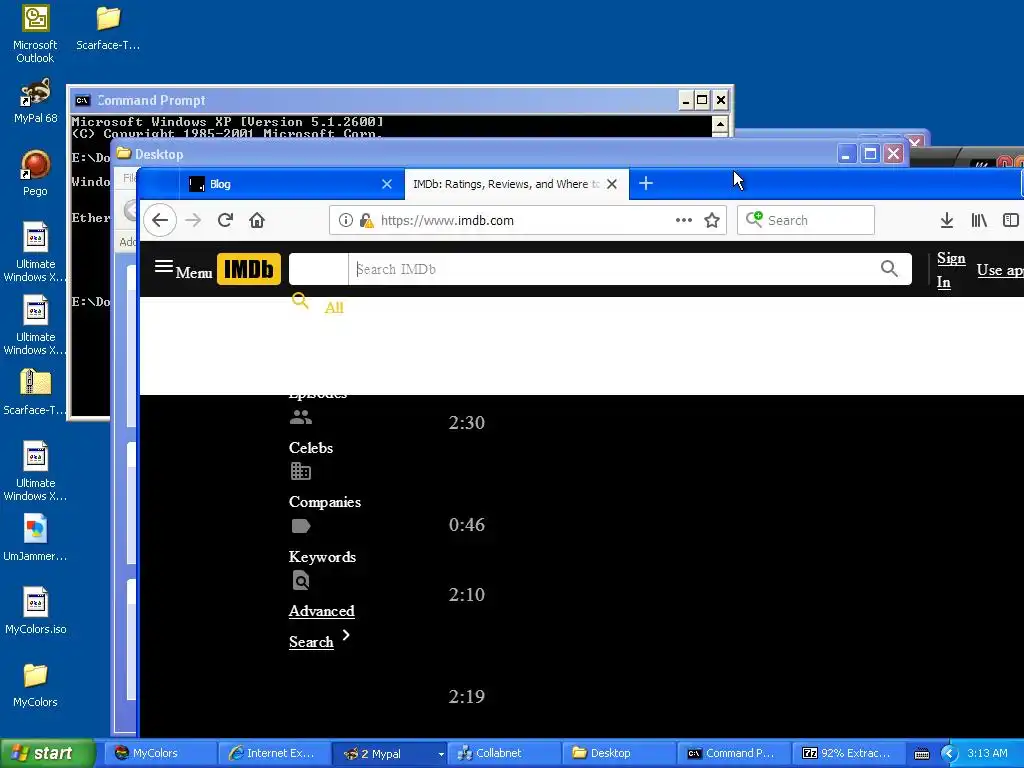The height and width of the screenshot is (768, 1024).
Task: Go back using the browser back arrow
Action: [160, 220]
